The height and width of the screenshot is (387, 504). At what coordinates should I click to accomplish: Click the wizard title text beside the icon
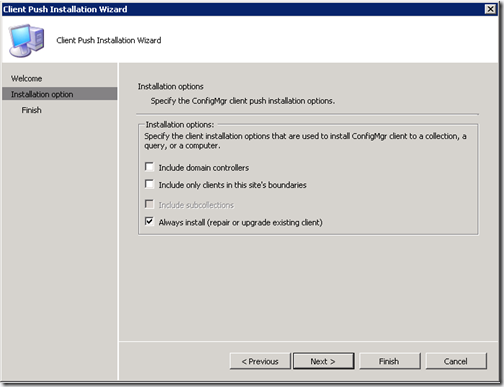(x=109, y=40)
